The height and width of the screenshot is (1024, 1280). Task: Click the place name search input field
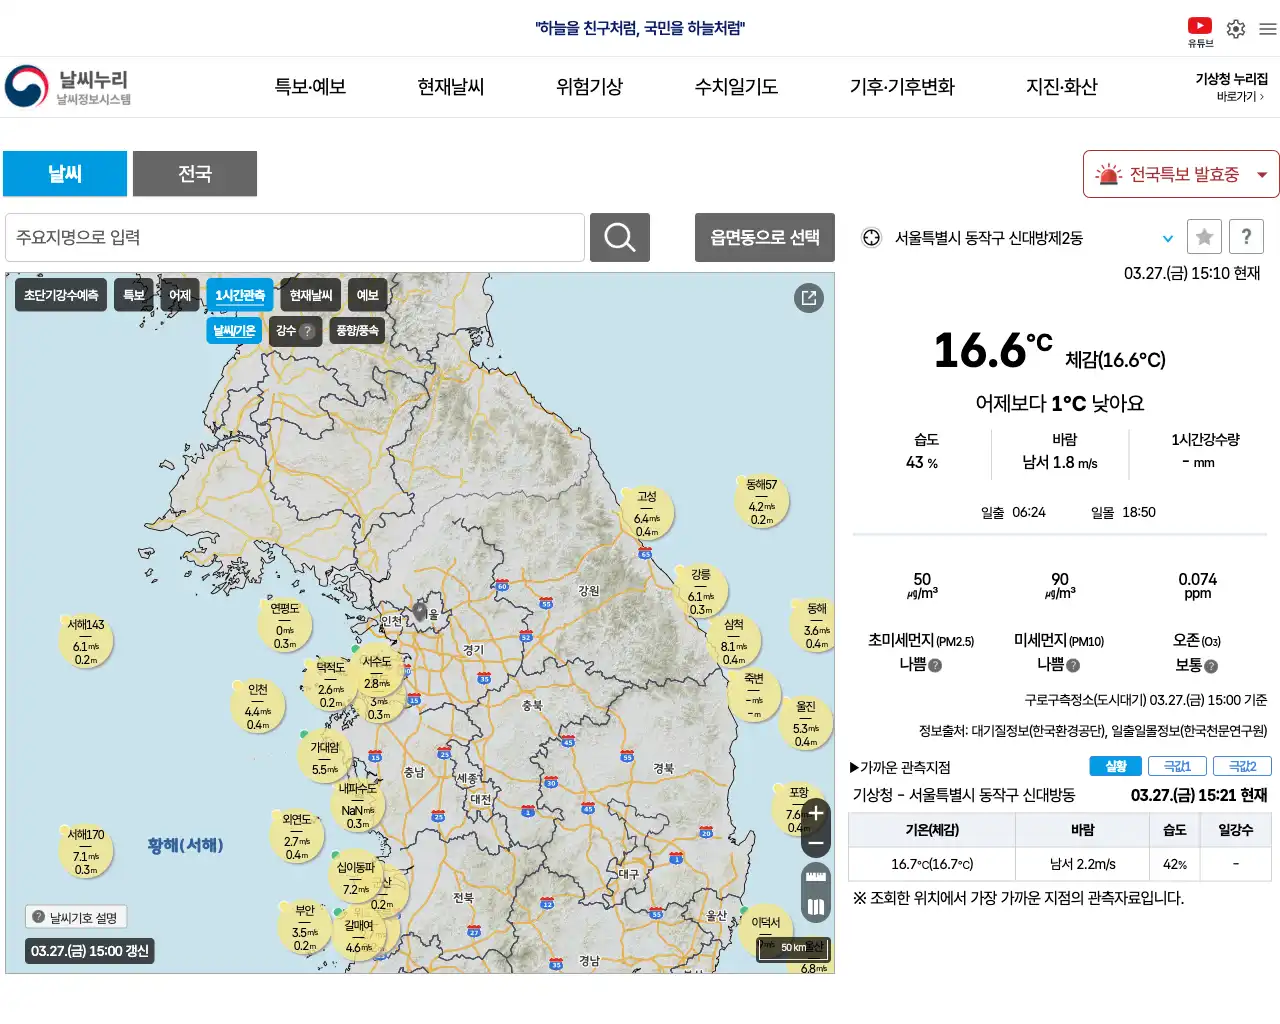[295, 237]
